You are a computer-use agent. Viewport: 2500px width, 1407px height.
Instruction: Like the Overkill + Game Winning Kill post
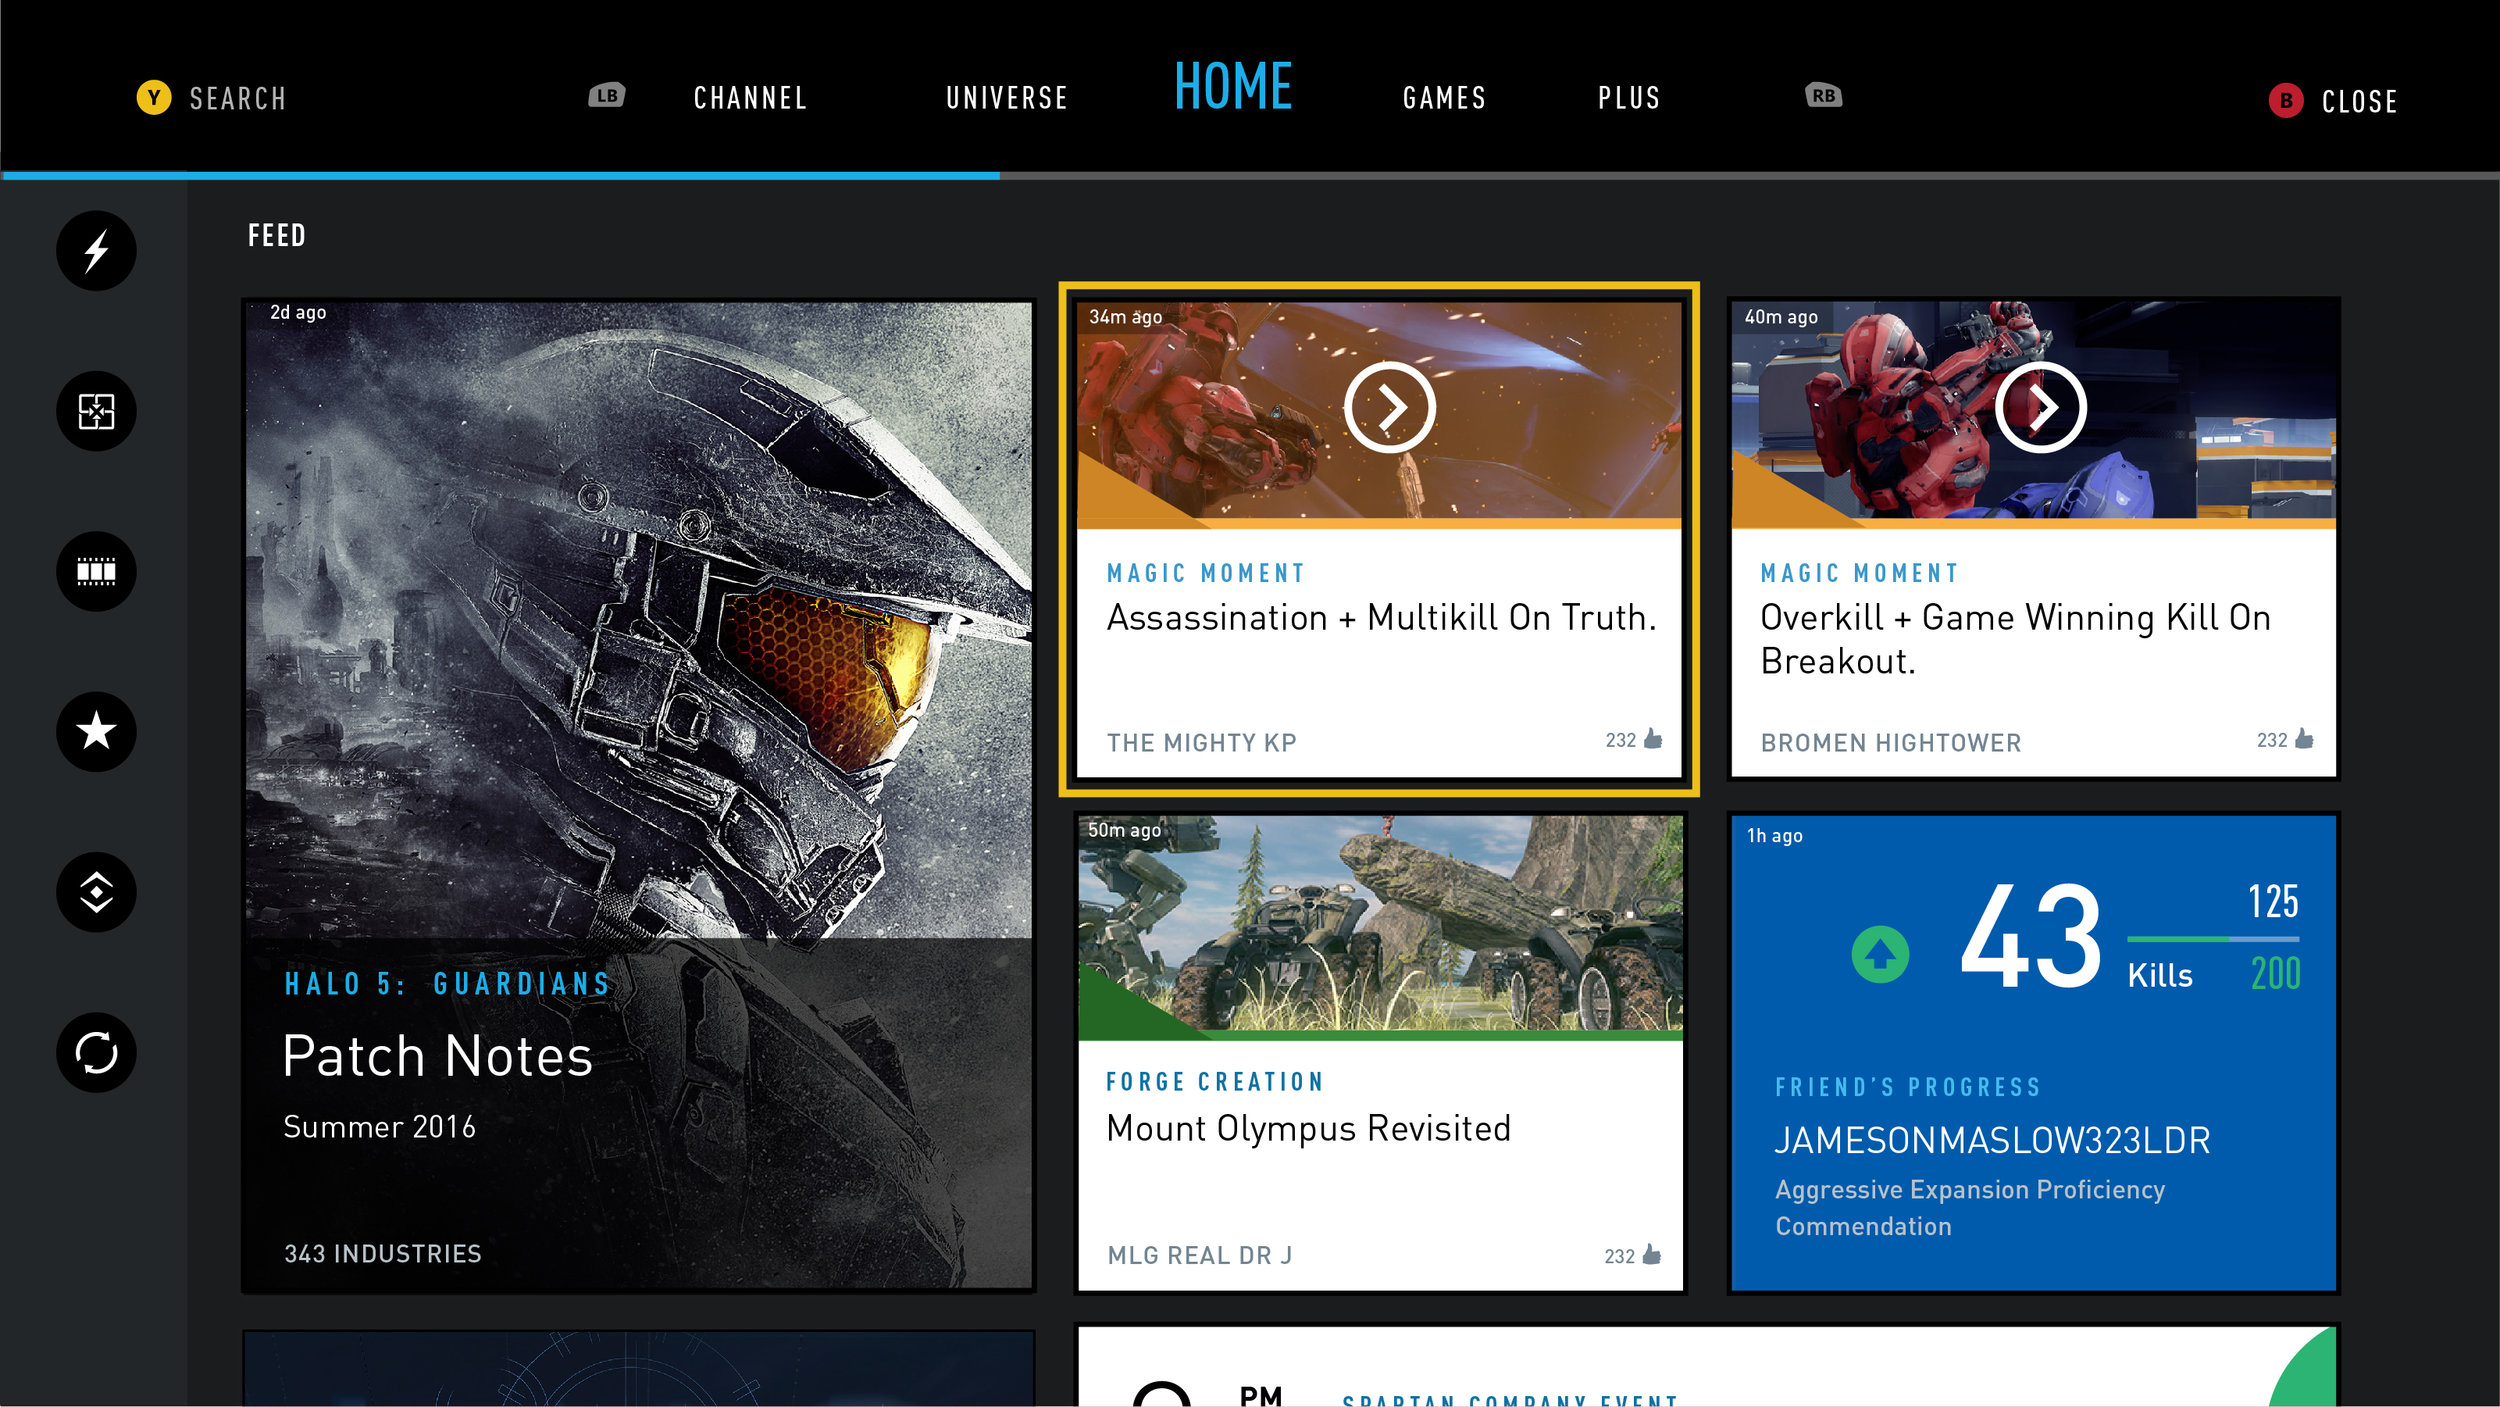[x=2304, y=739]
